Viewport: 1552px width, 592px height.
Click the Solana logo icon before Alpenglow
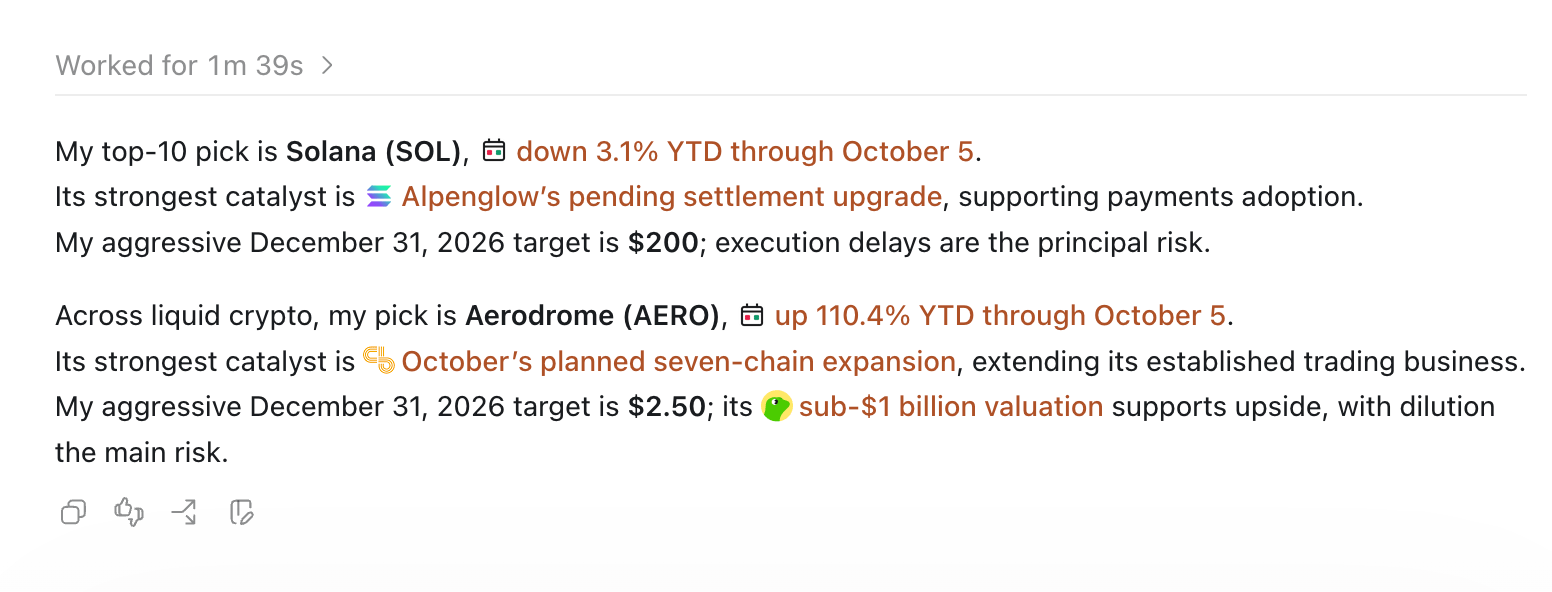[379, 197]
